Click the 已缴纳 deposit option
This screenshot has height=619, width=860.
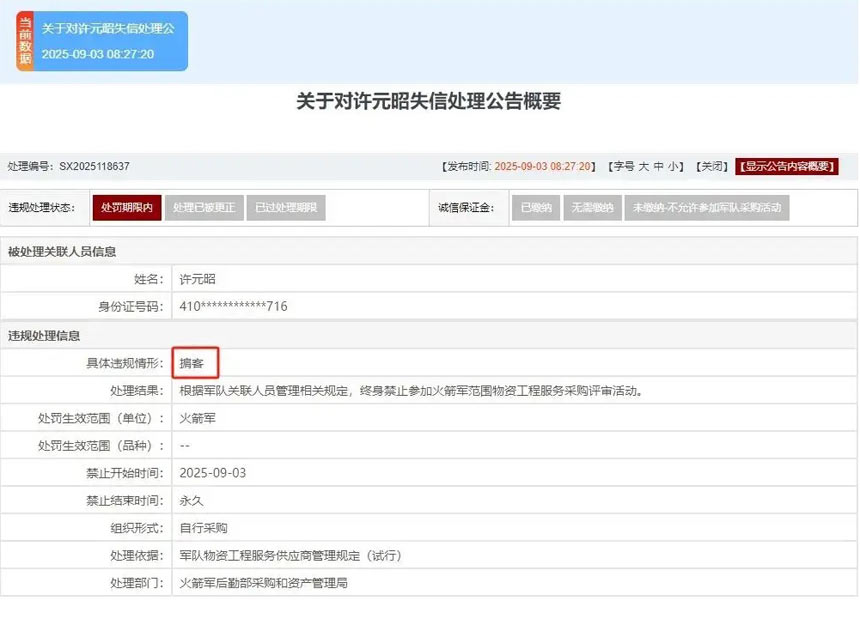[536, 207]
